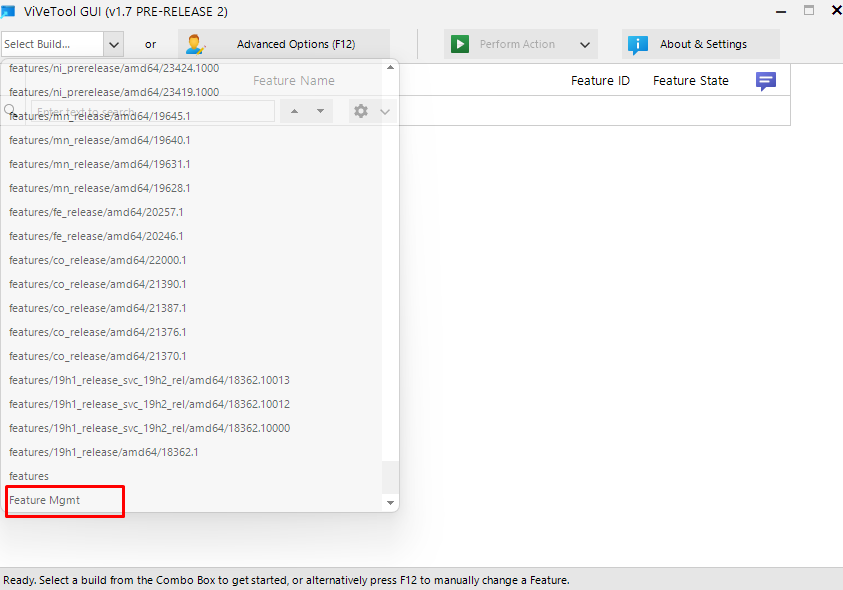Click the Select Build text field
This screenshot has height=590, width=843.
coord(52,44)
